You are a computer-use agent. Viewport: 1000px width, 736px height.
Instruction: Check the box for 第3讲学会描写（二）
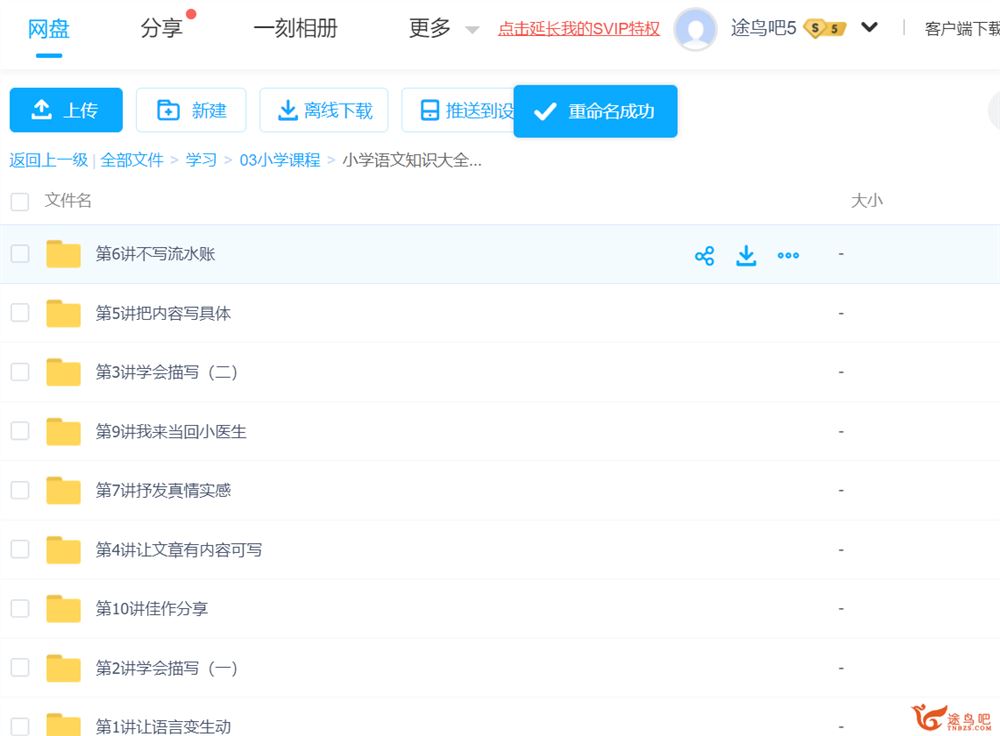20,372
